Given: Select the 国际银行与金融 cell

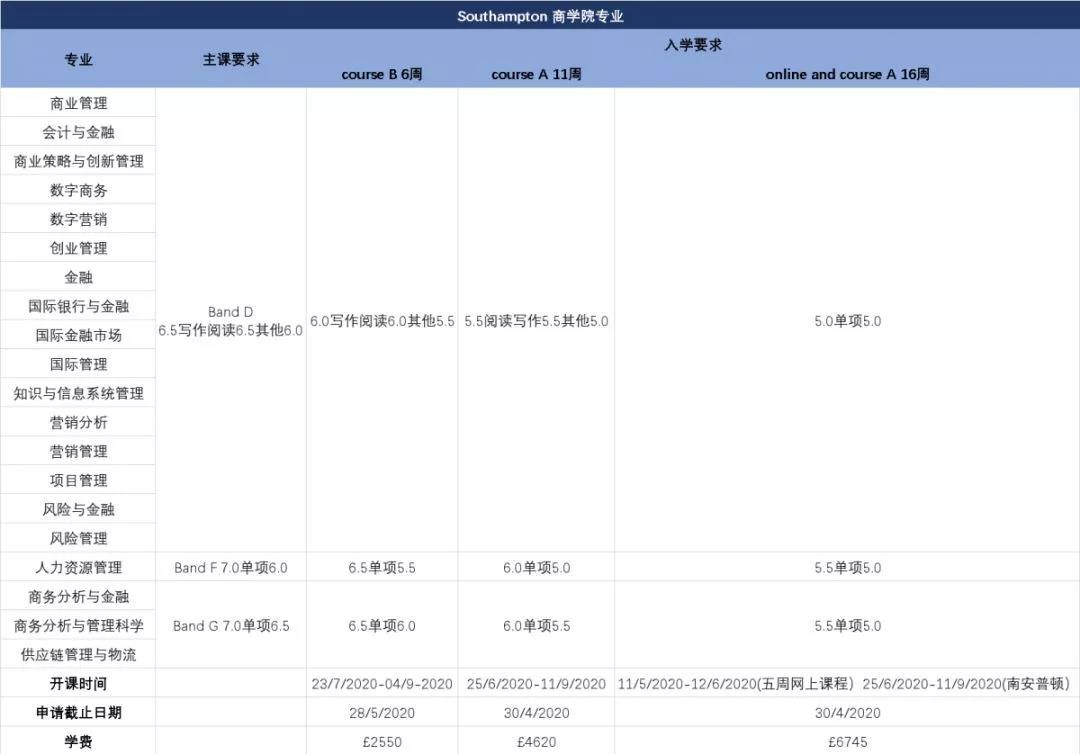Looking at the screenshot, I should [77, 305].
